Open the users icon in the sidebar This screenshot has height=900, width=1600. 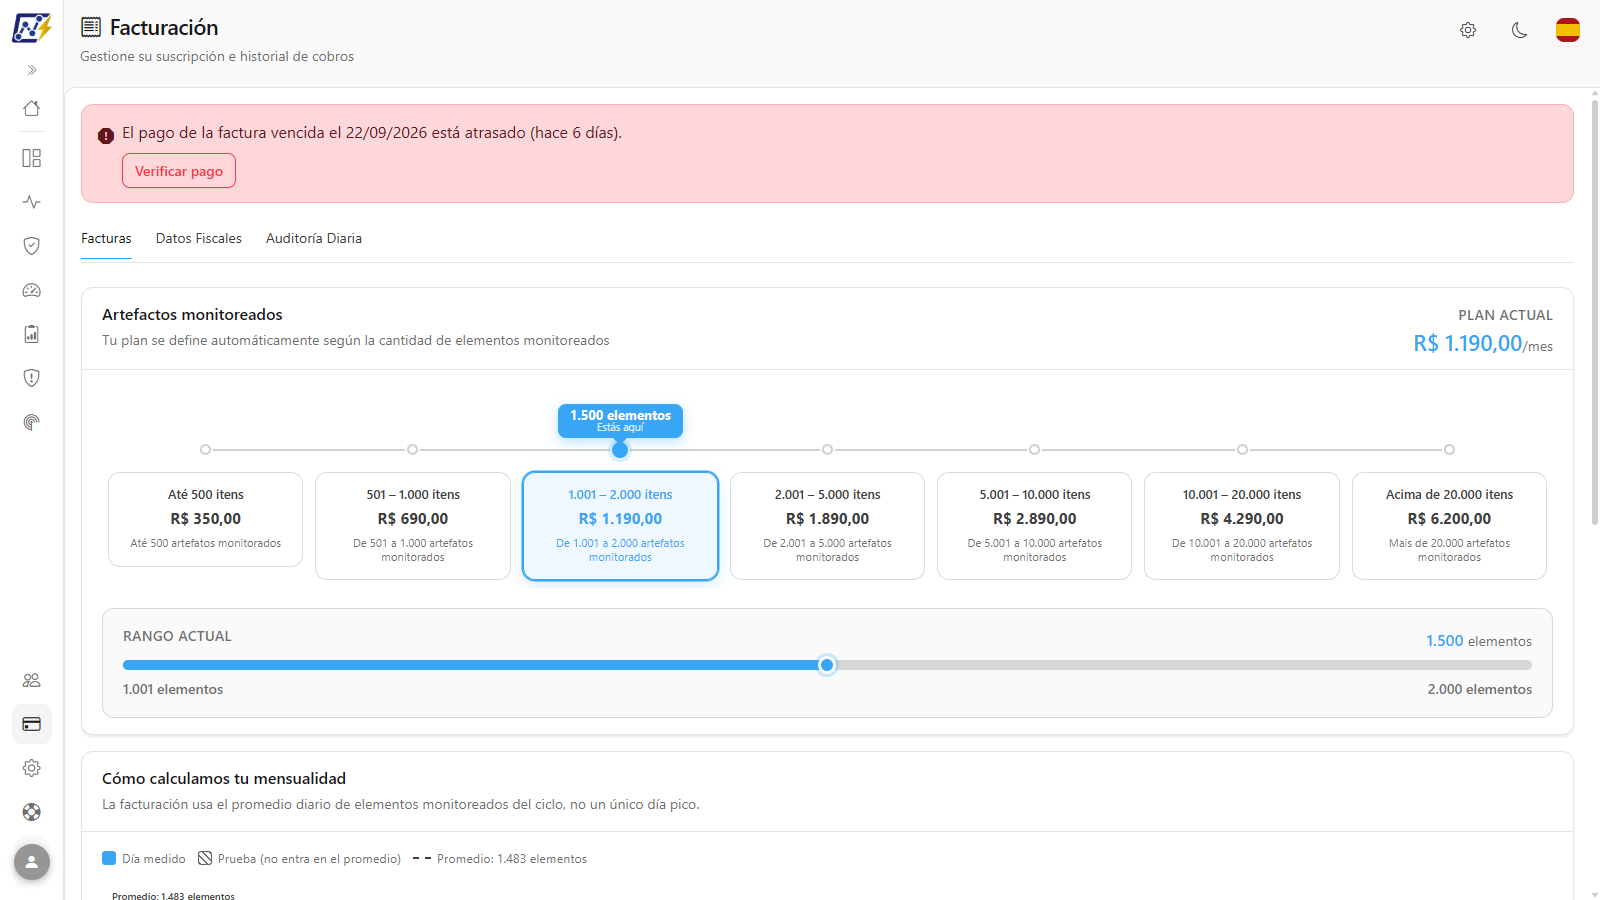click(32, 680)
